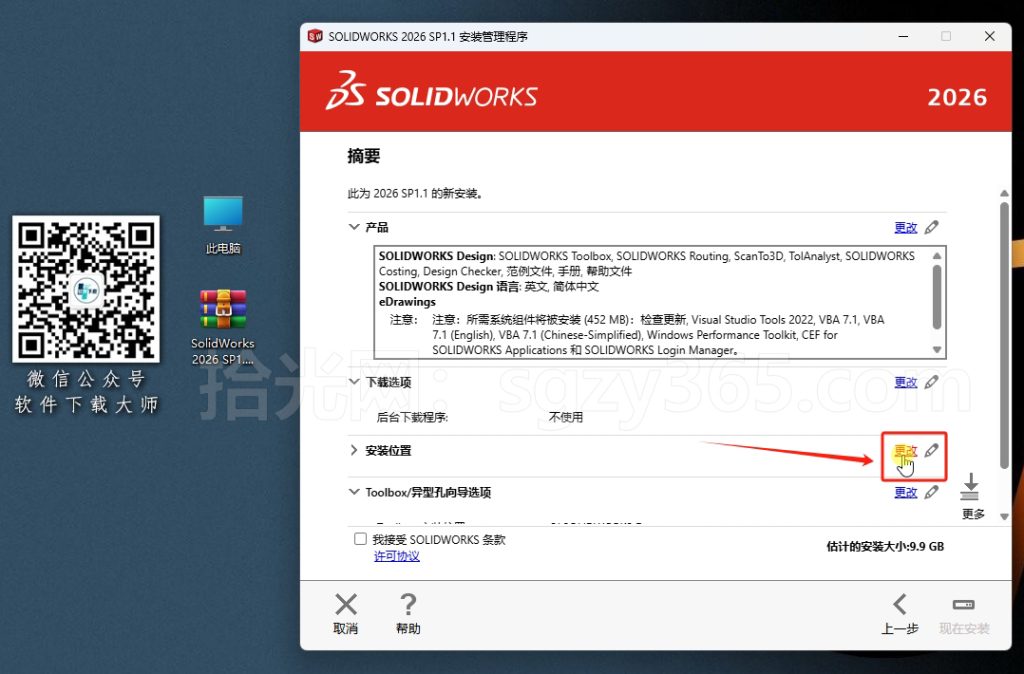Screen dimensions: 1024x674
Task: Expand the 安装位置 section
Action: 354,450
